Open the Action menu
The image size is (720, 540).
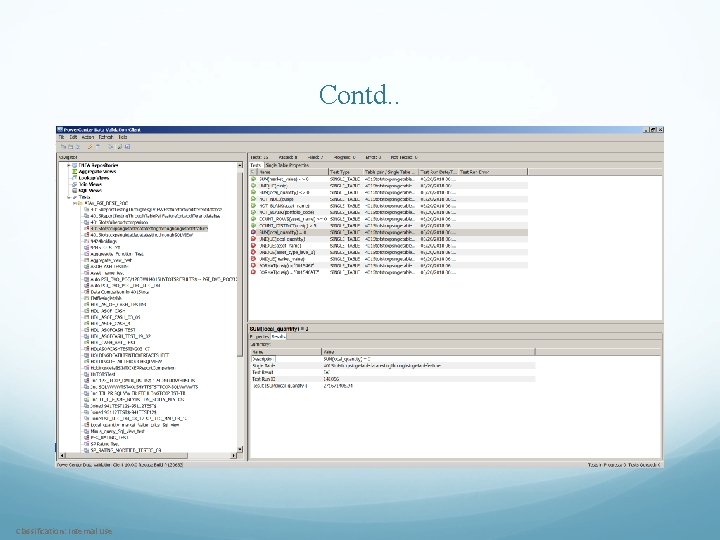coord(88,137)
